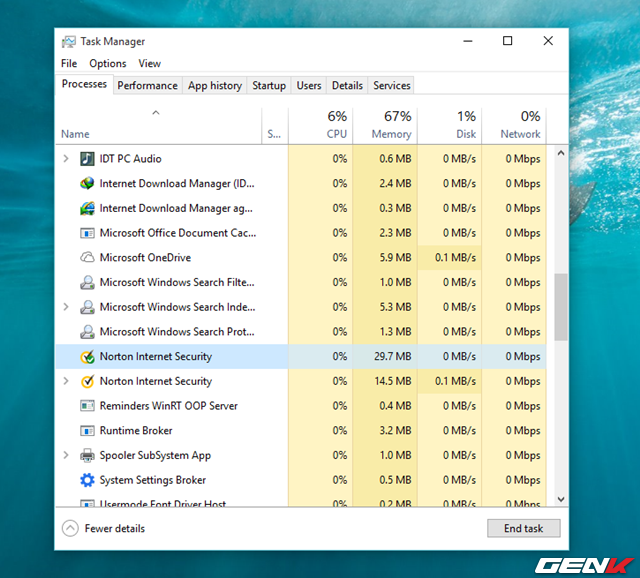
Task: Sort processes by the Name column header
Action: coord(158,126)
